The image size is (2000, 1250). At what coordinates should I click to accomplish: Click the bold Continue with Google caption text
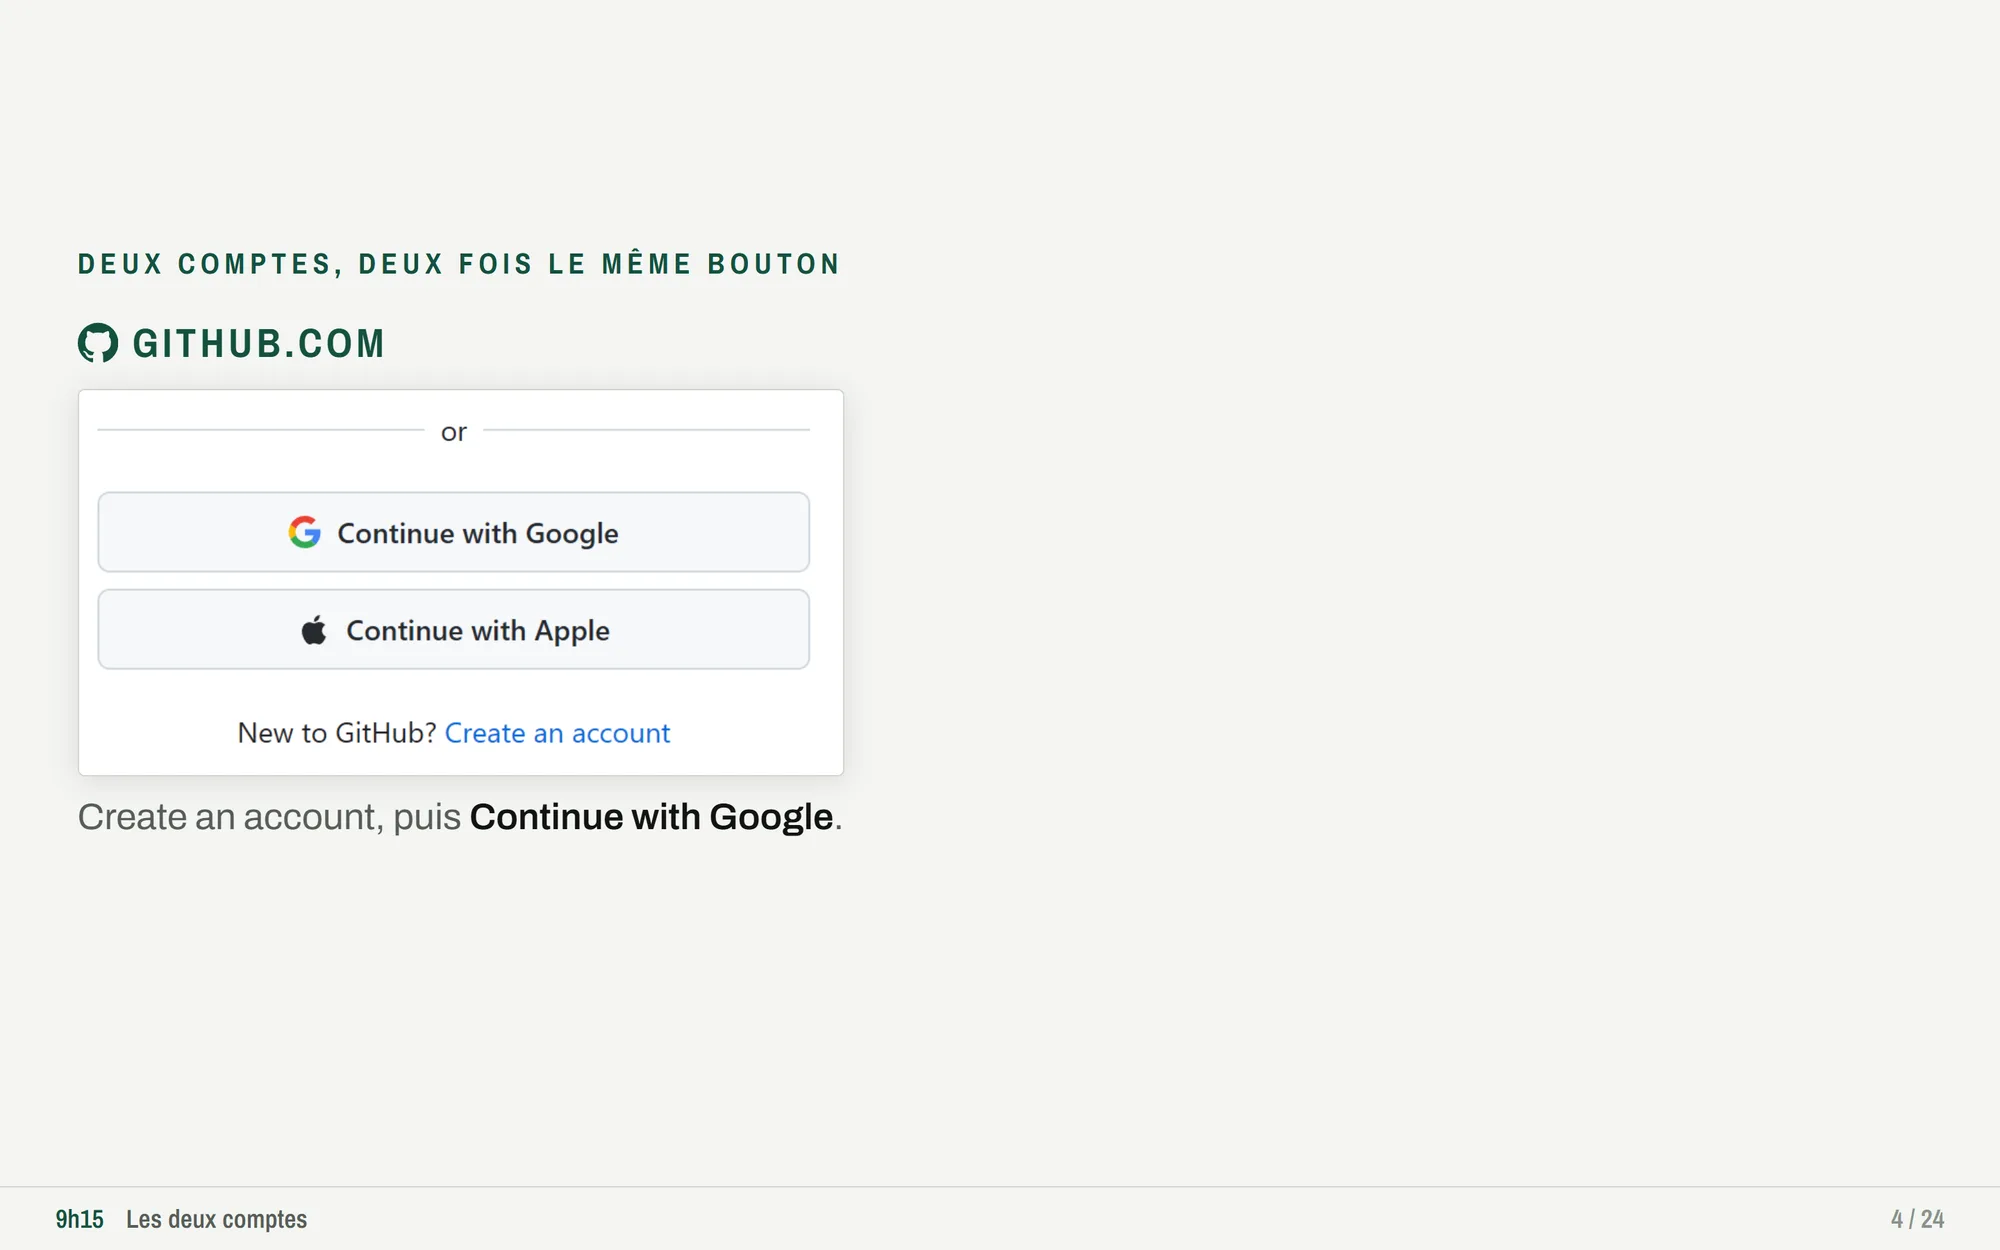pyautogui.click(x=651, y=817)
